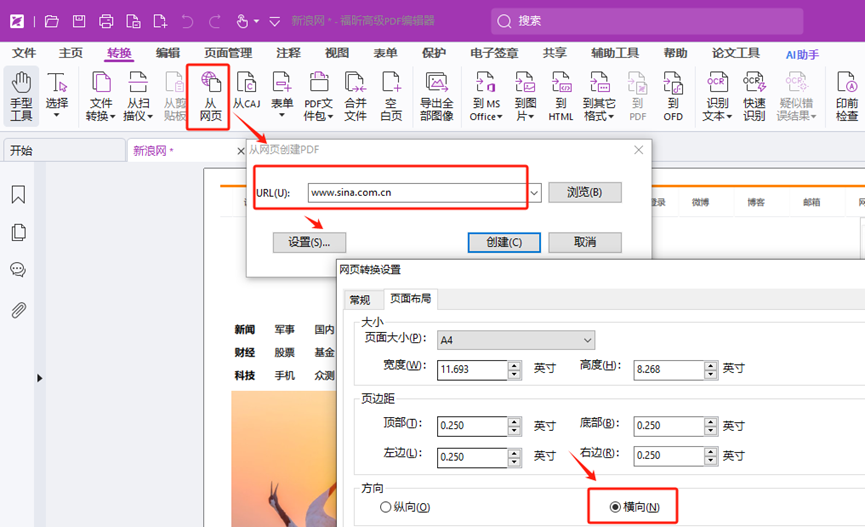Adjust left margin (左边) spinner
This screenshot has height=527, width=865.
pyautogui.click(x=514, y=457)
